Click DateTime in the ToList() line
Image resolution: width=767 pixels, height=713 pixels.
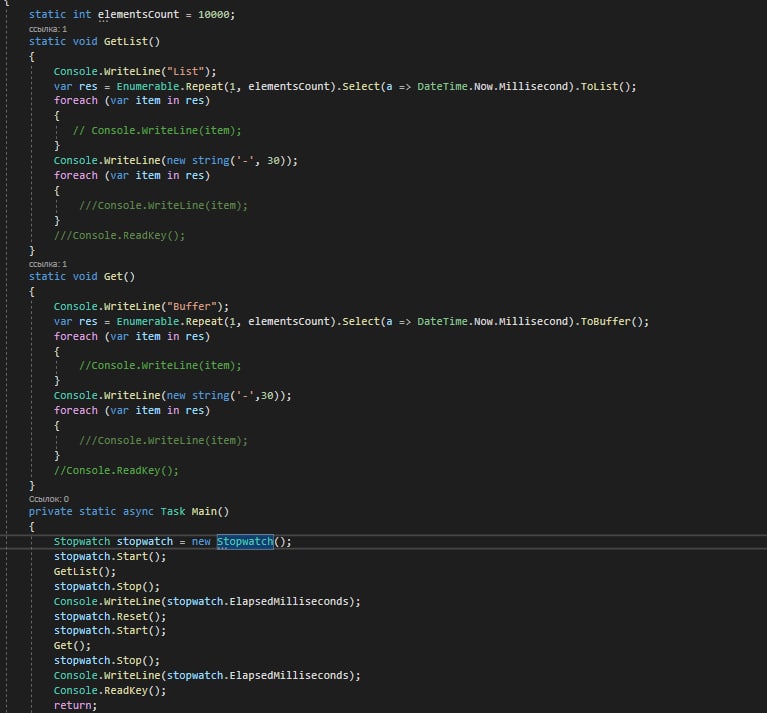tap(442, 87)
